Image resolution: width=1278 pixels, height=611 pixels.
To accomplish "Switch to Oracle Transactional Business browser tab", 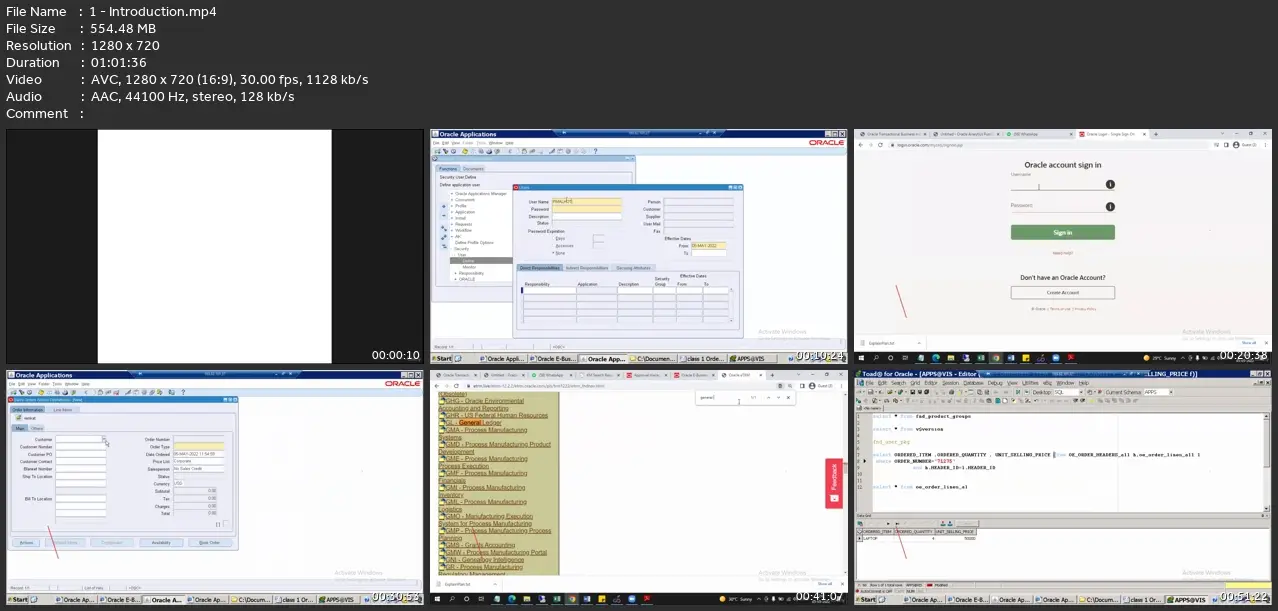I will pos(892,134).
